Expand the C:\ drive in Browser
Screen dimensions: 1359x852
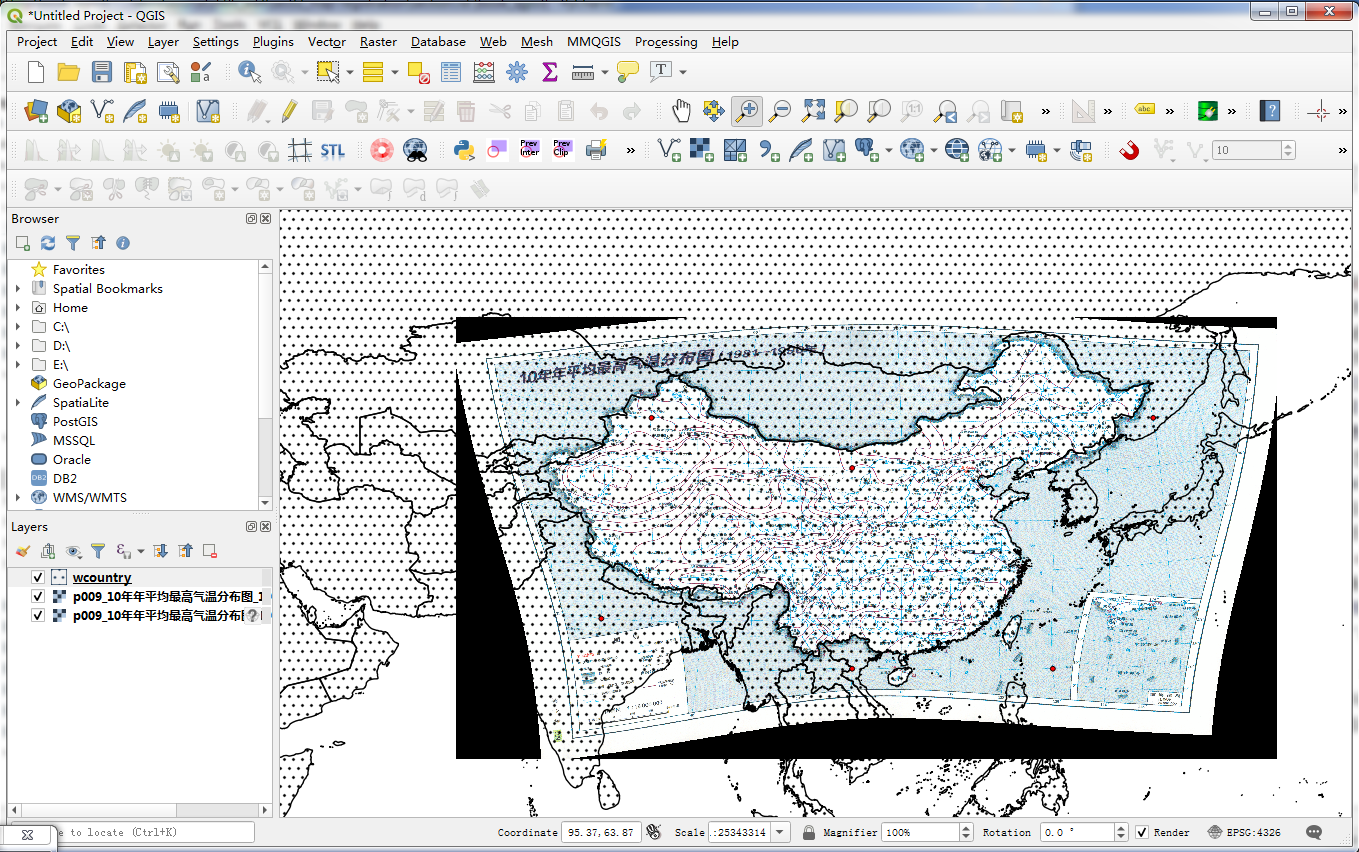[x=18, y=326]
